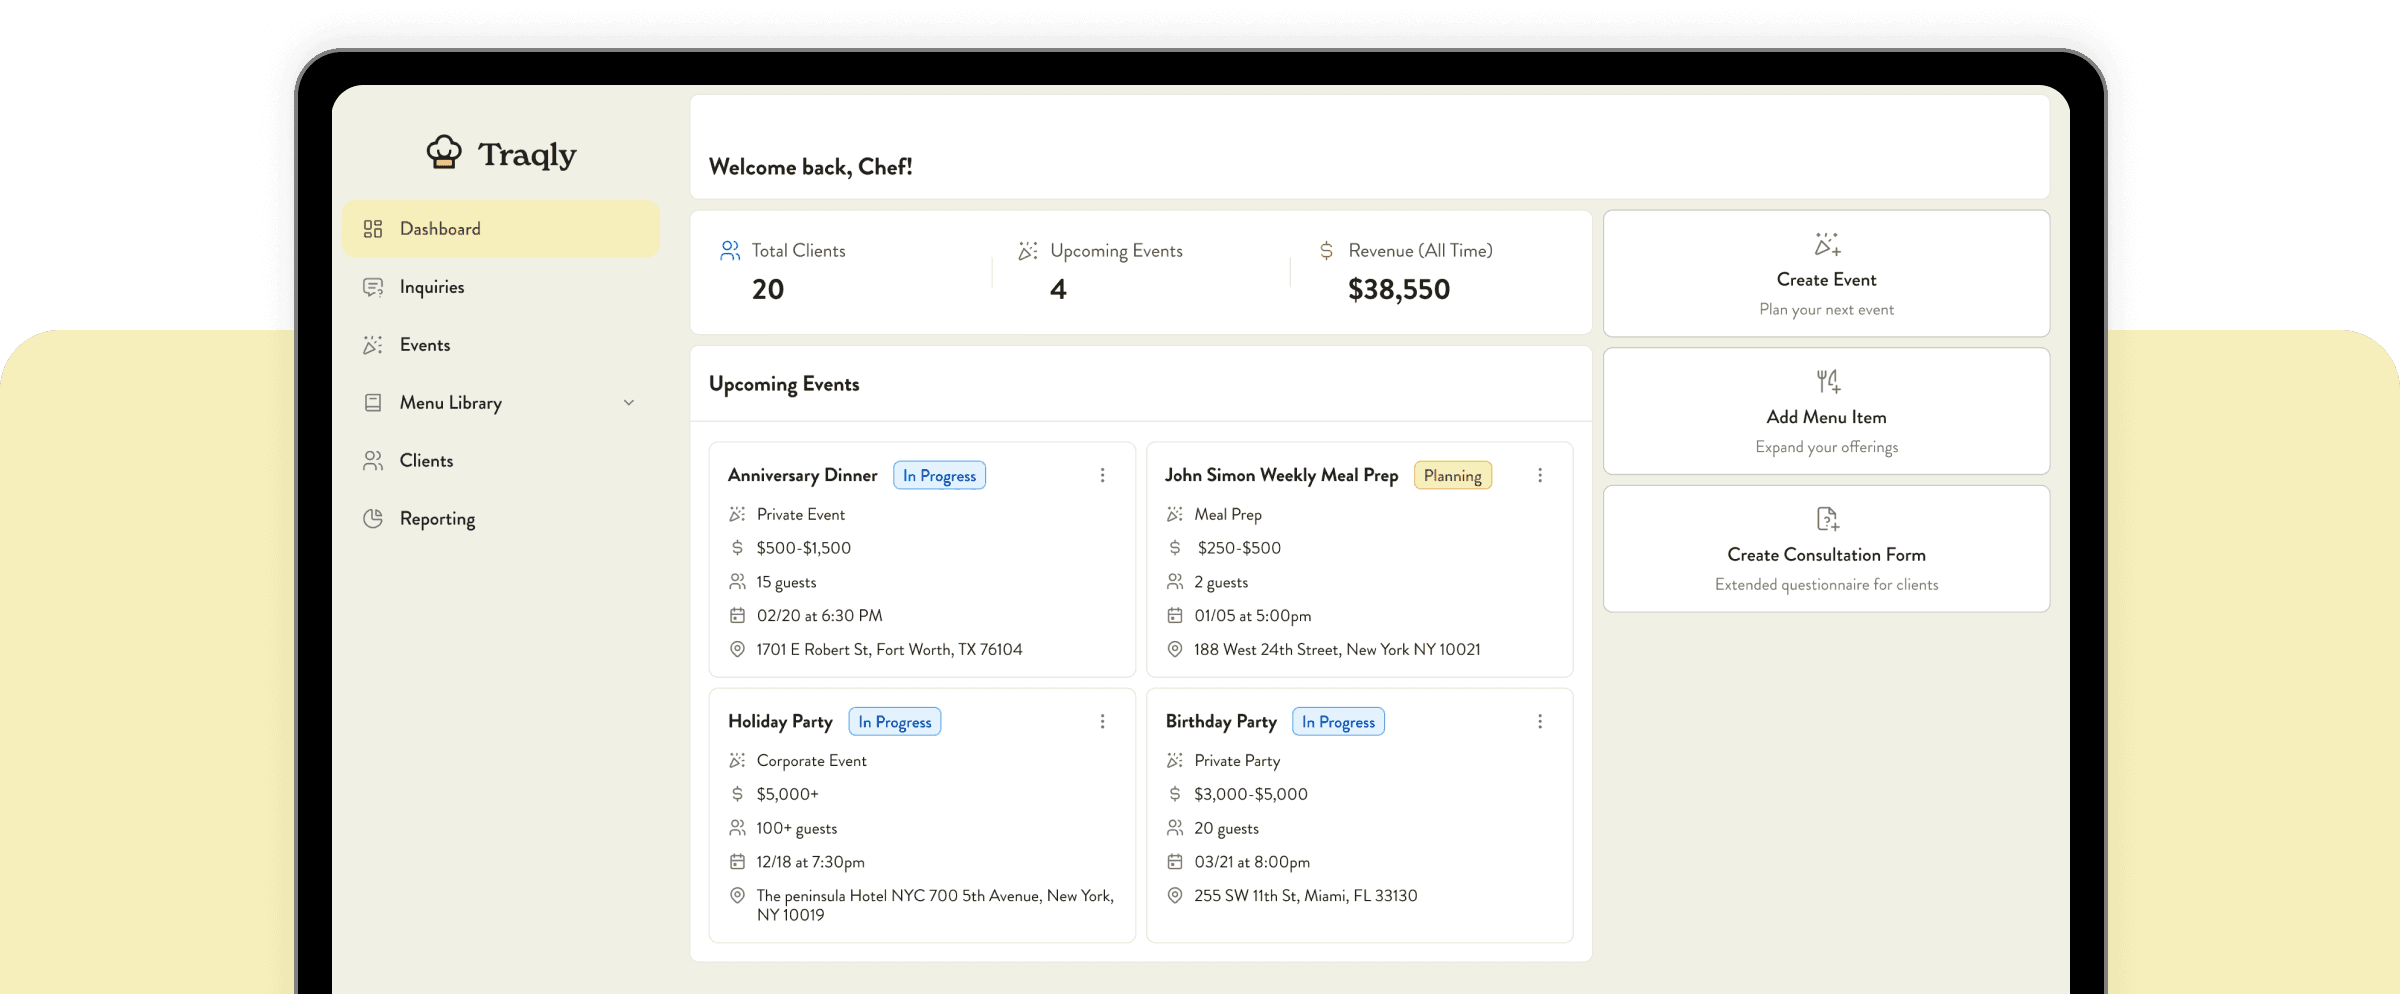Expand the Menu Library chevron
Image resolution: width=2400 pixels, height=994 pixels.
629,403
